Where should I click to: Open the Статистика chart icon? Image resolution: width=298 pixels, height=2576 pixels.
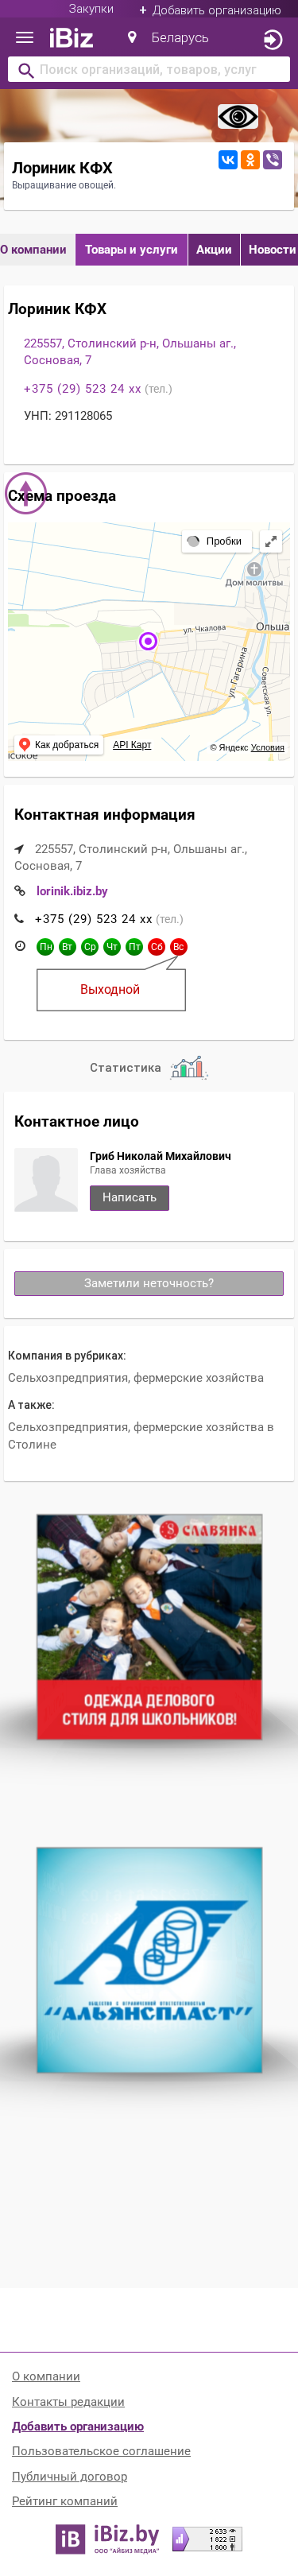tap(188, 1067)
